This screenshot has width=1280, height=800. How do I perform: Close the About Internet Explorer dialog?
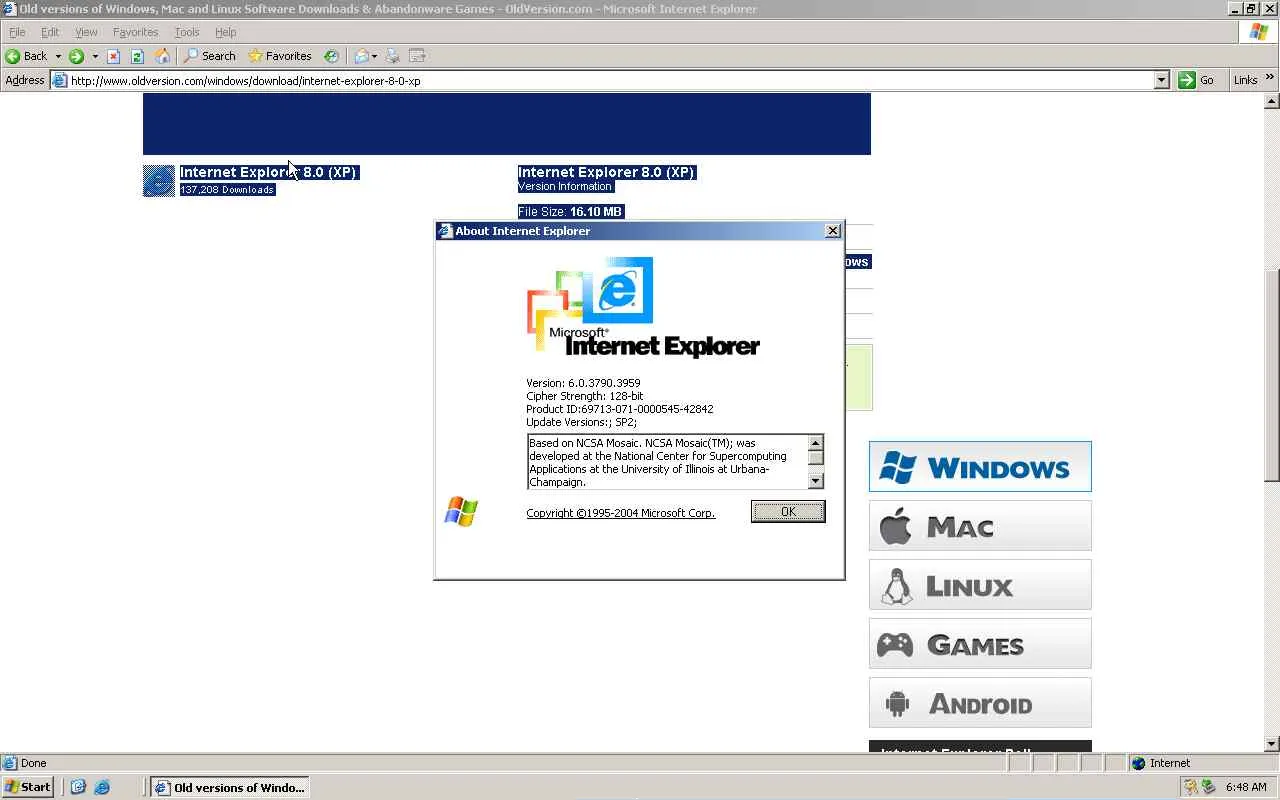coord(832,231)
